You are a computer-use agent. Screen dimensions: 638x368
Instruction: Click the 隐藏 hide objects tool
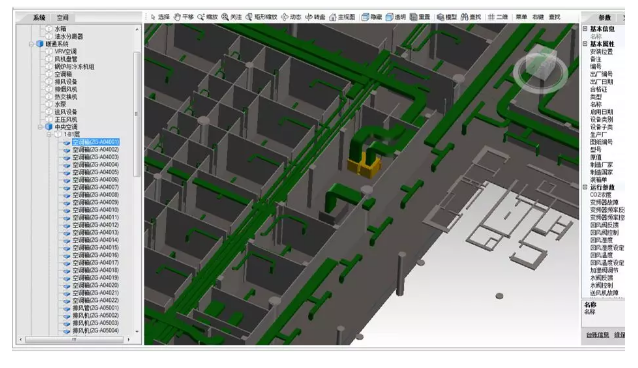(372, 17)
